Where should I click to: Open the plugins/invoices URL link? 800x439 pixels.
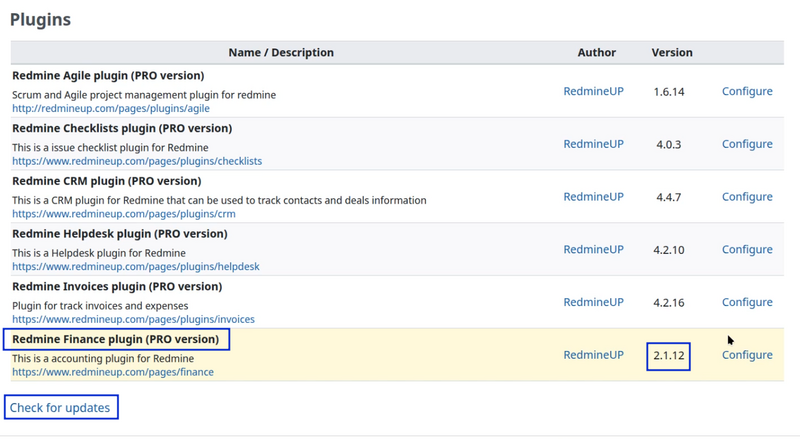(133, 319)
